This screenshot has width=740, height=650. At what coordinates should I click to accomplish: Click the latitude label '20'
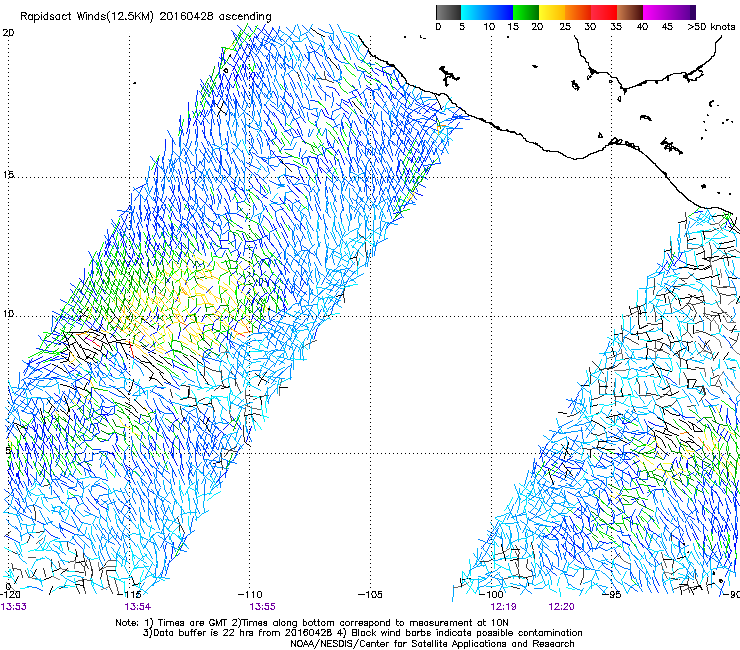point(8,33)
